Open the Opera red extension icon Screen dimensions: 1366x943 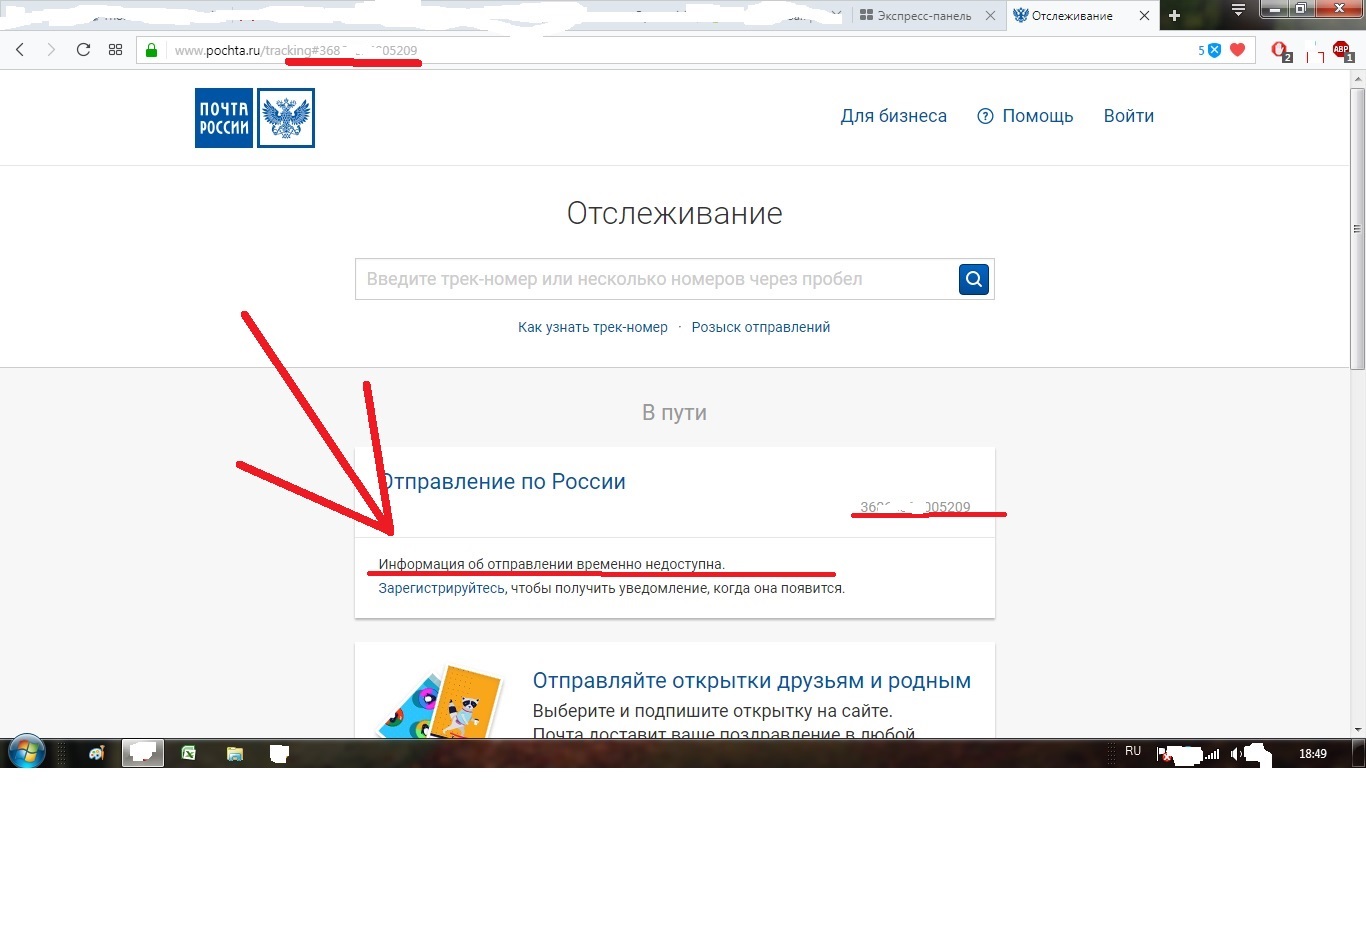[1280, 51]
